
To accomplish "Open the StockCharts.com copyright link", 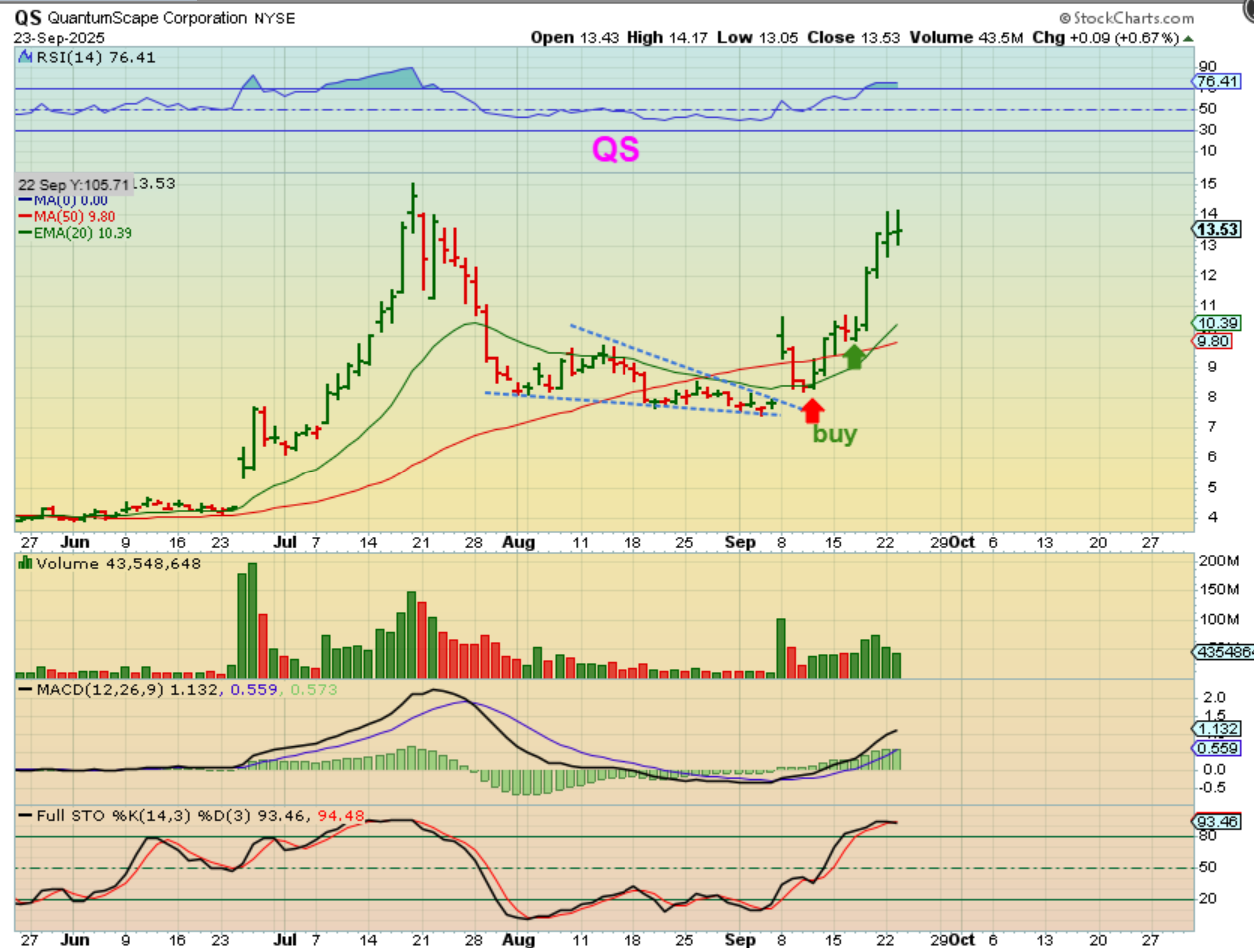I will 1126,18.
